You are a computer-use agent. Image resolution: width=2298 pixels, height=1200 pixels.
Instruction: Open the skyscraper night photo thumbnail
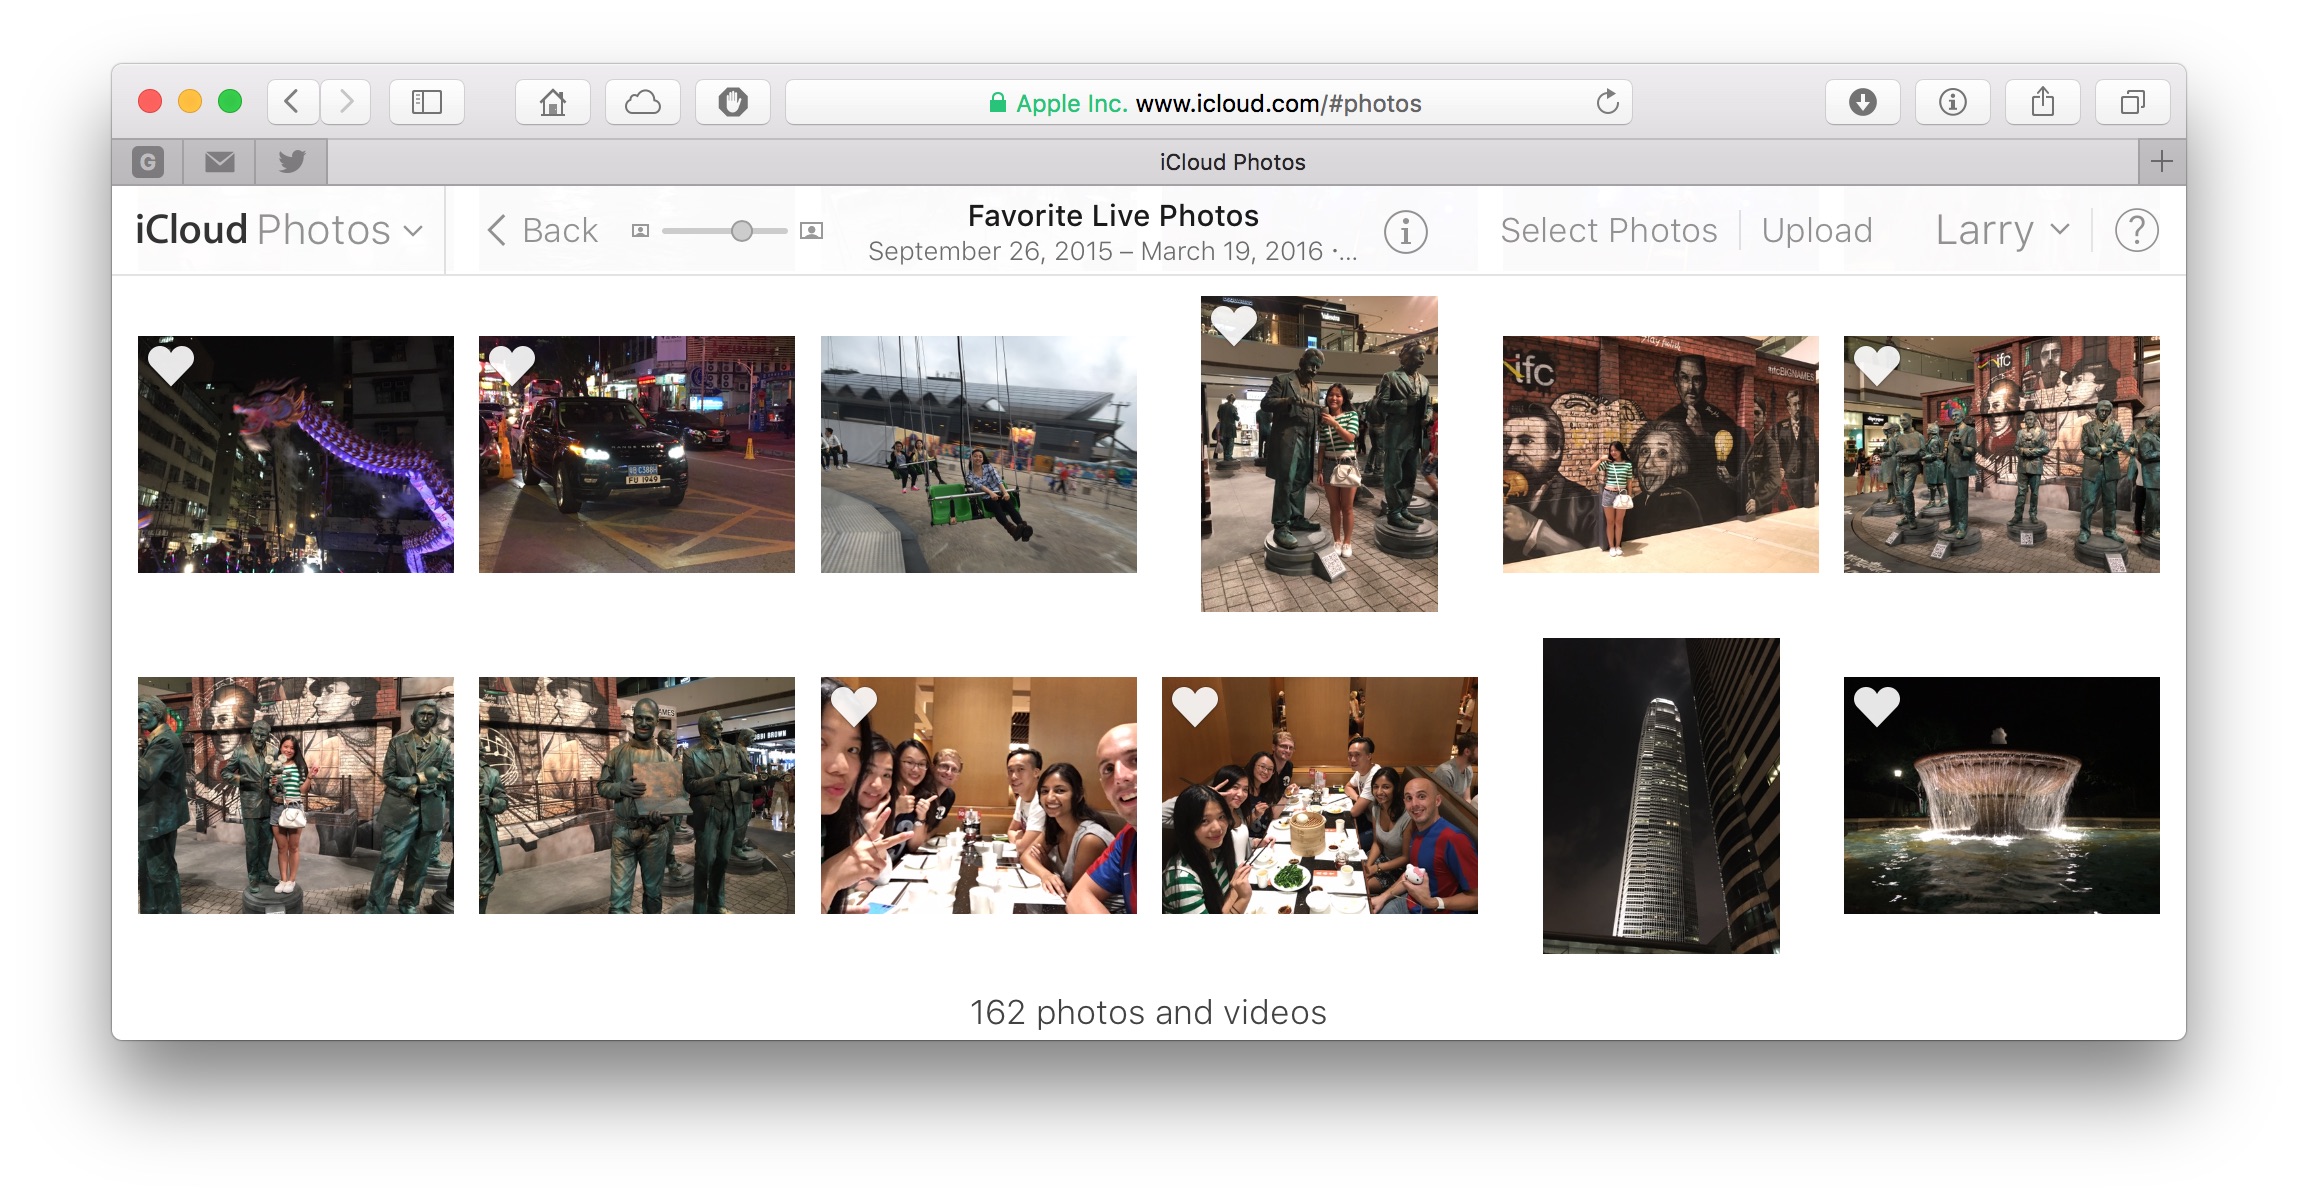coord(1661,795)
